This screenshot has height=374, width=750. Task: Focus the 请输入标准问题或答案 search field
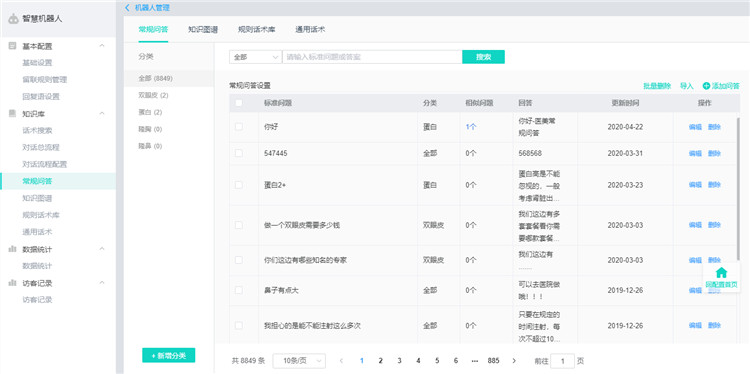pyautogui.click(x=372, y=57)
